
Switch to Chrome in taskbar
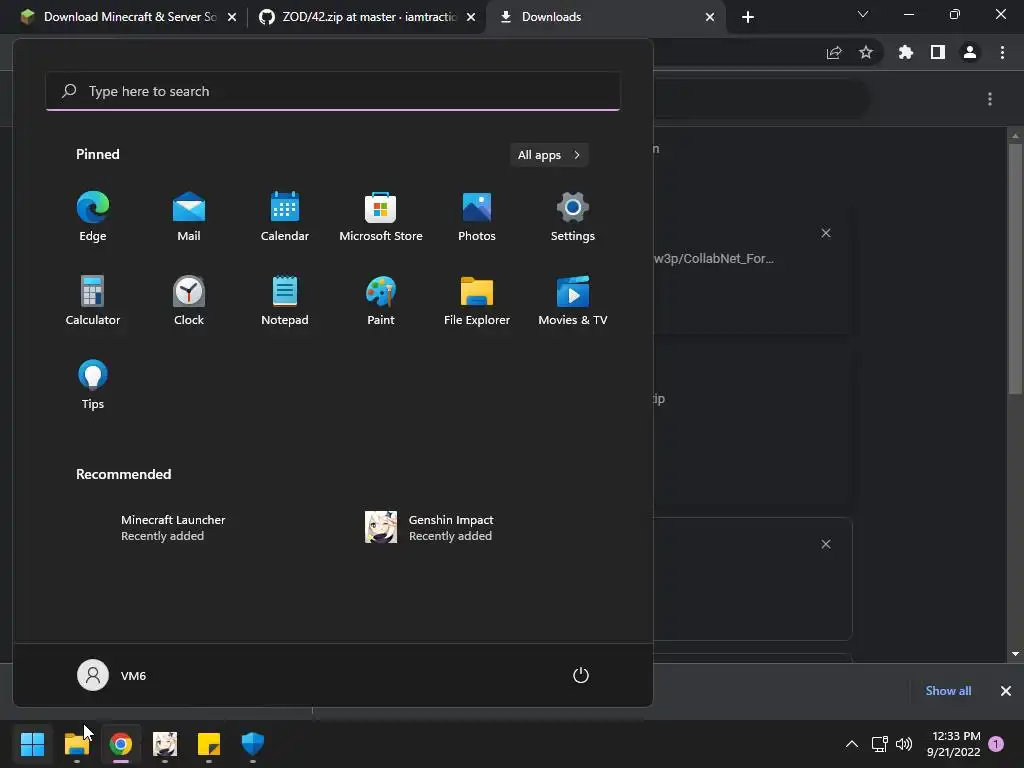pos(121,744)
